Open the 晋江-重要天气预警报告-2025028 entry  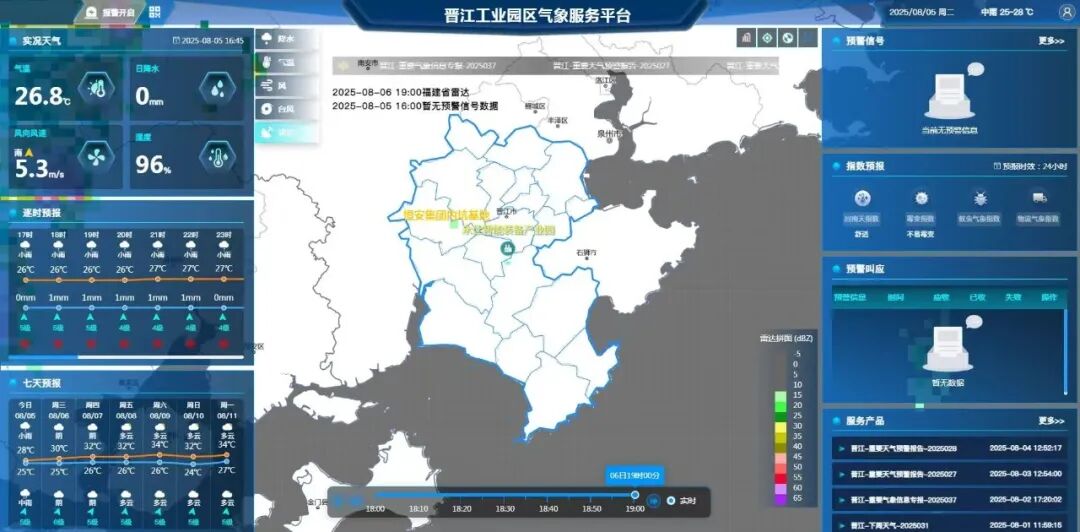tap(903, 449)
